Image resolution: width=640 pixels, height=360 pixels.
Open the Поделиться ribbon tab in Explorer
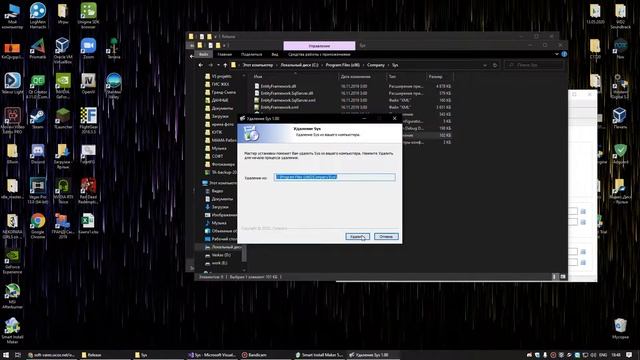click(x=251, y=54)
